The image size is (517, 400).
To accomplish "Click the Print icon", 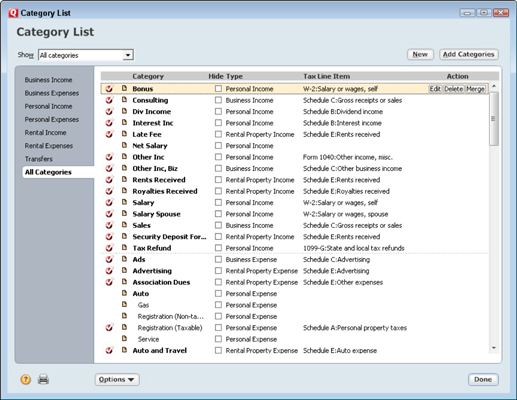I will coord(43,379).
